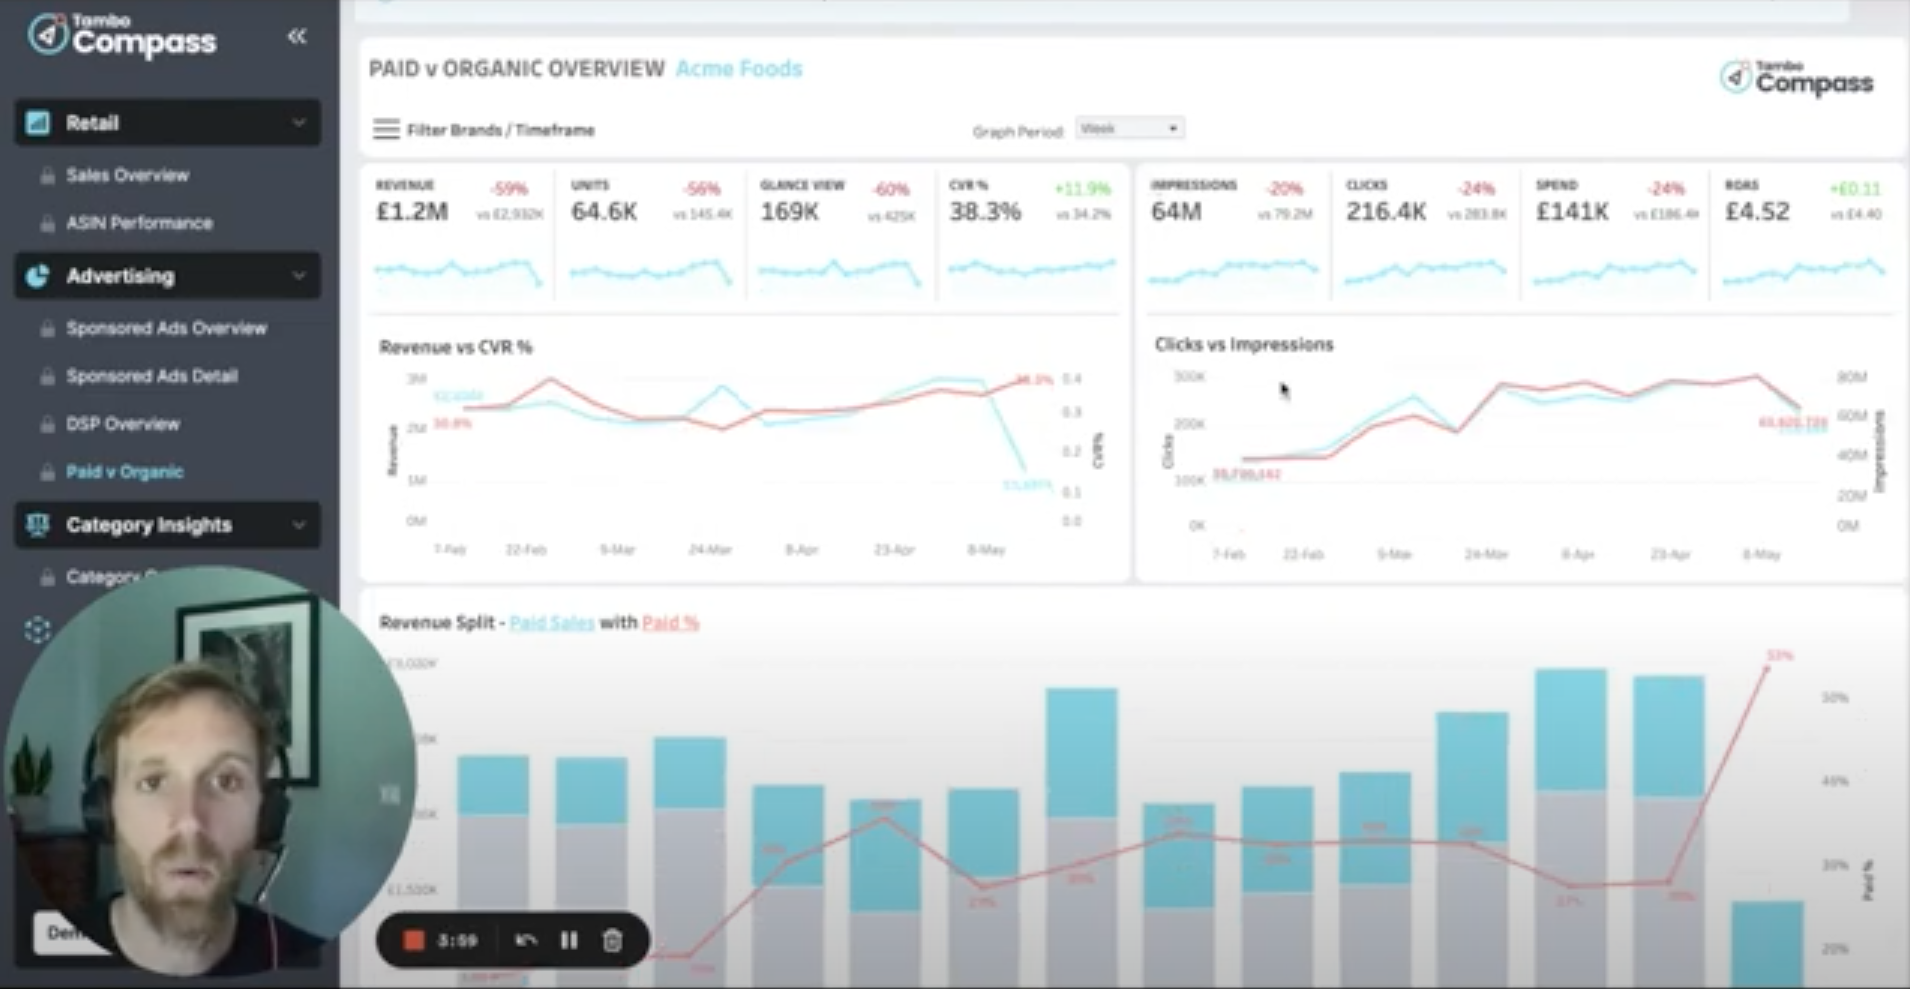The height and width of the screenshot is (989, 1910).
Task: Click the lock icon beside Paid v Organic
Action: (47, 472)
